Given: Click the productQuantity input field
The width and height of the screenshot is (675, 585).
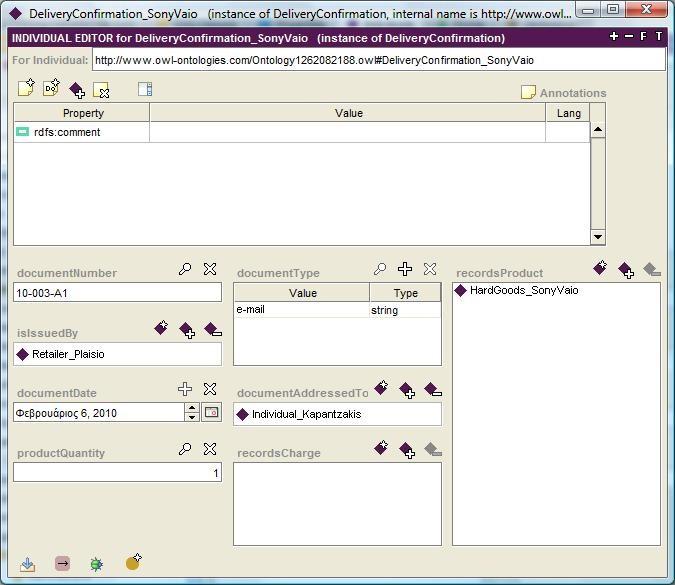Looking at the screenshot, I should (118, 473).
